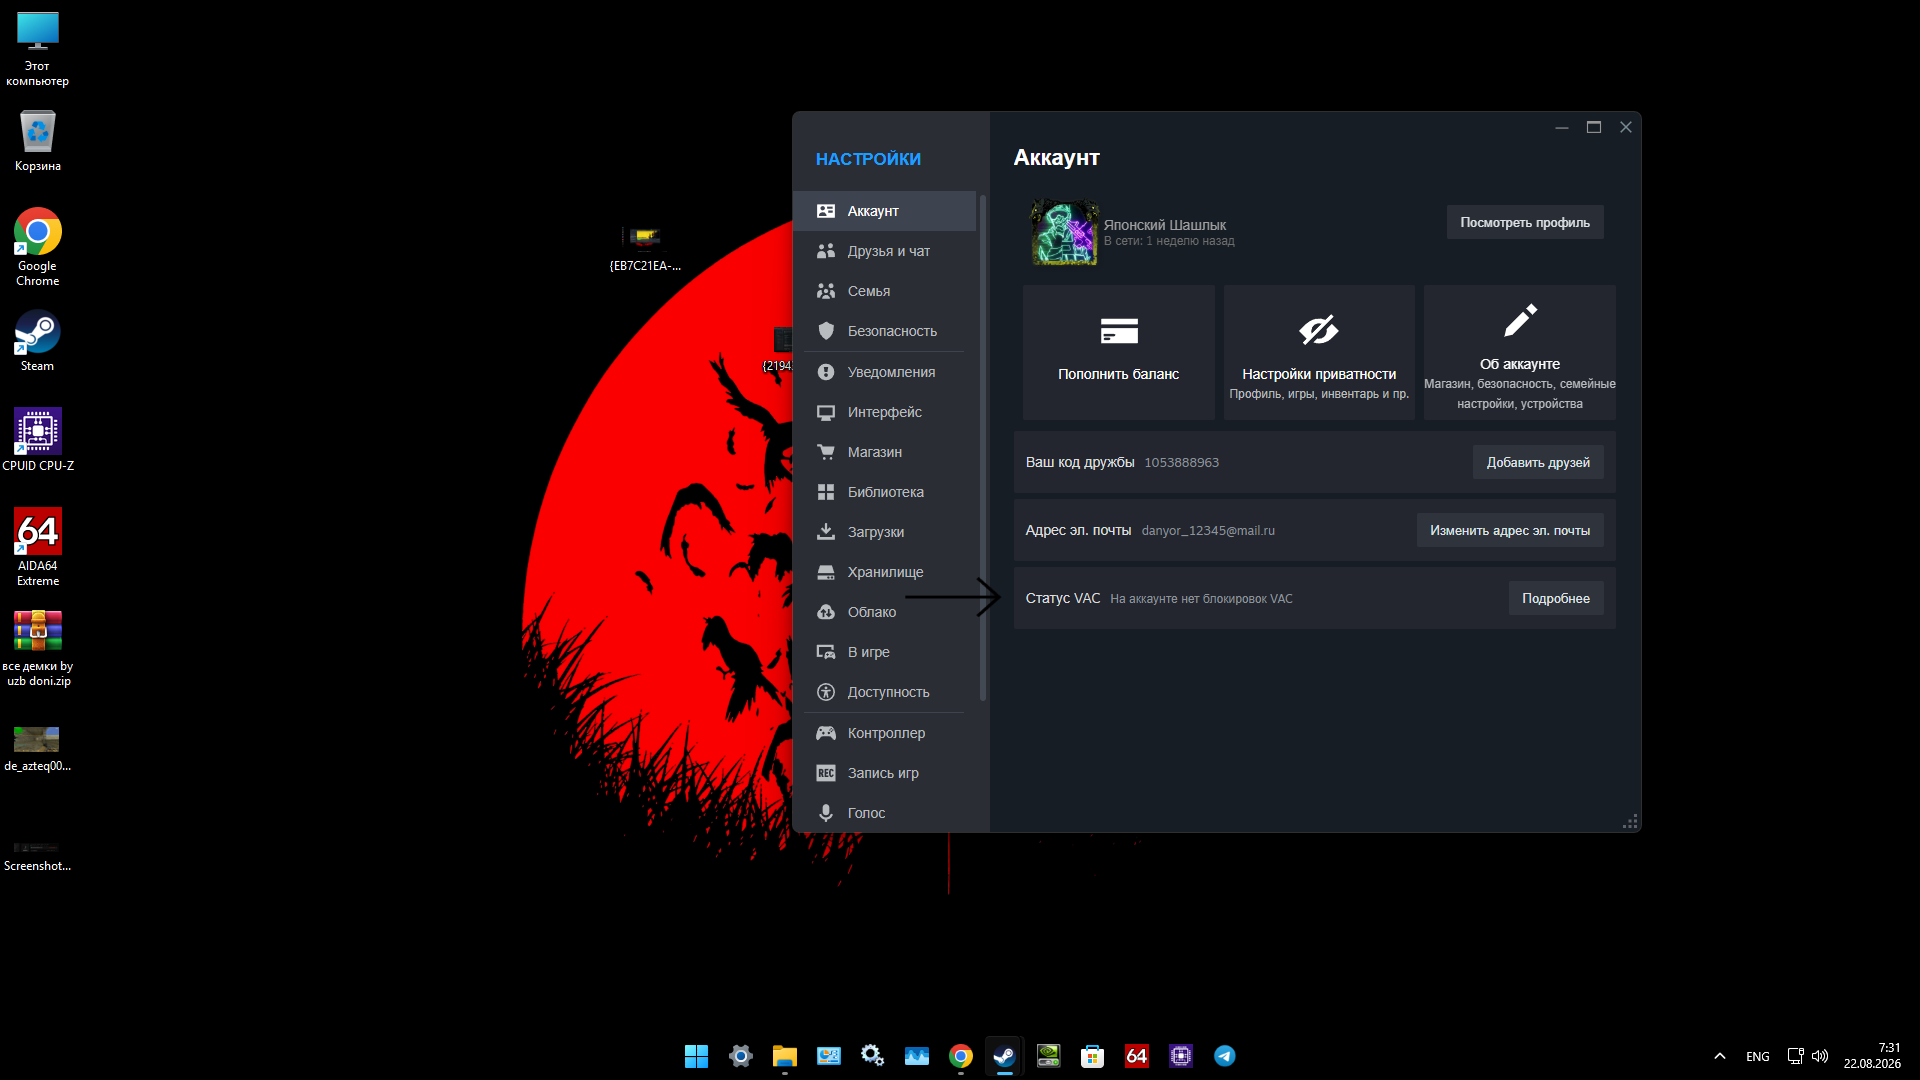Open the Windows Start menu
Viewport: 1920px width, 1080px height.
(x=697, y=1056)
